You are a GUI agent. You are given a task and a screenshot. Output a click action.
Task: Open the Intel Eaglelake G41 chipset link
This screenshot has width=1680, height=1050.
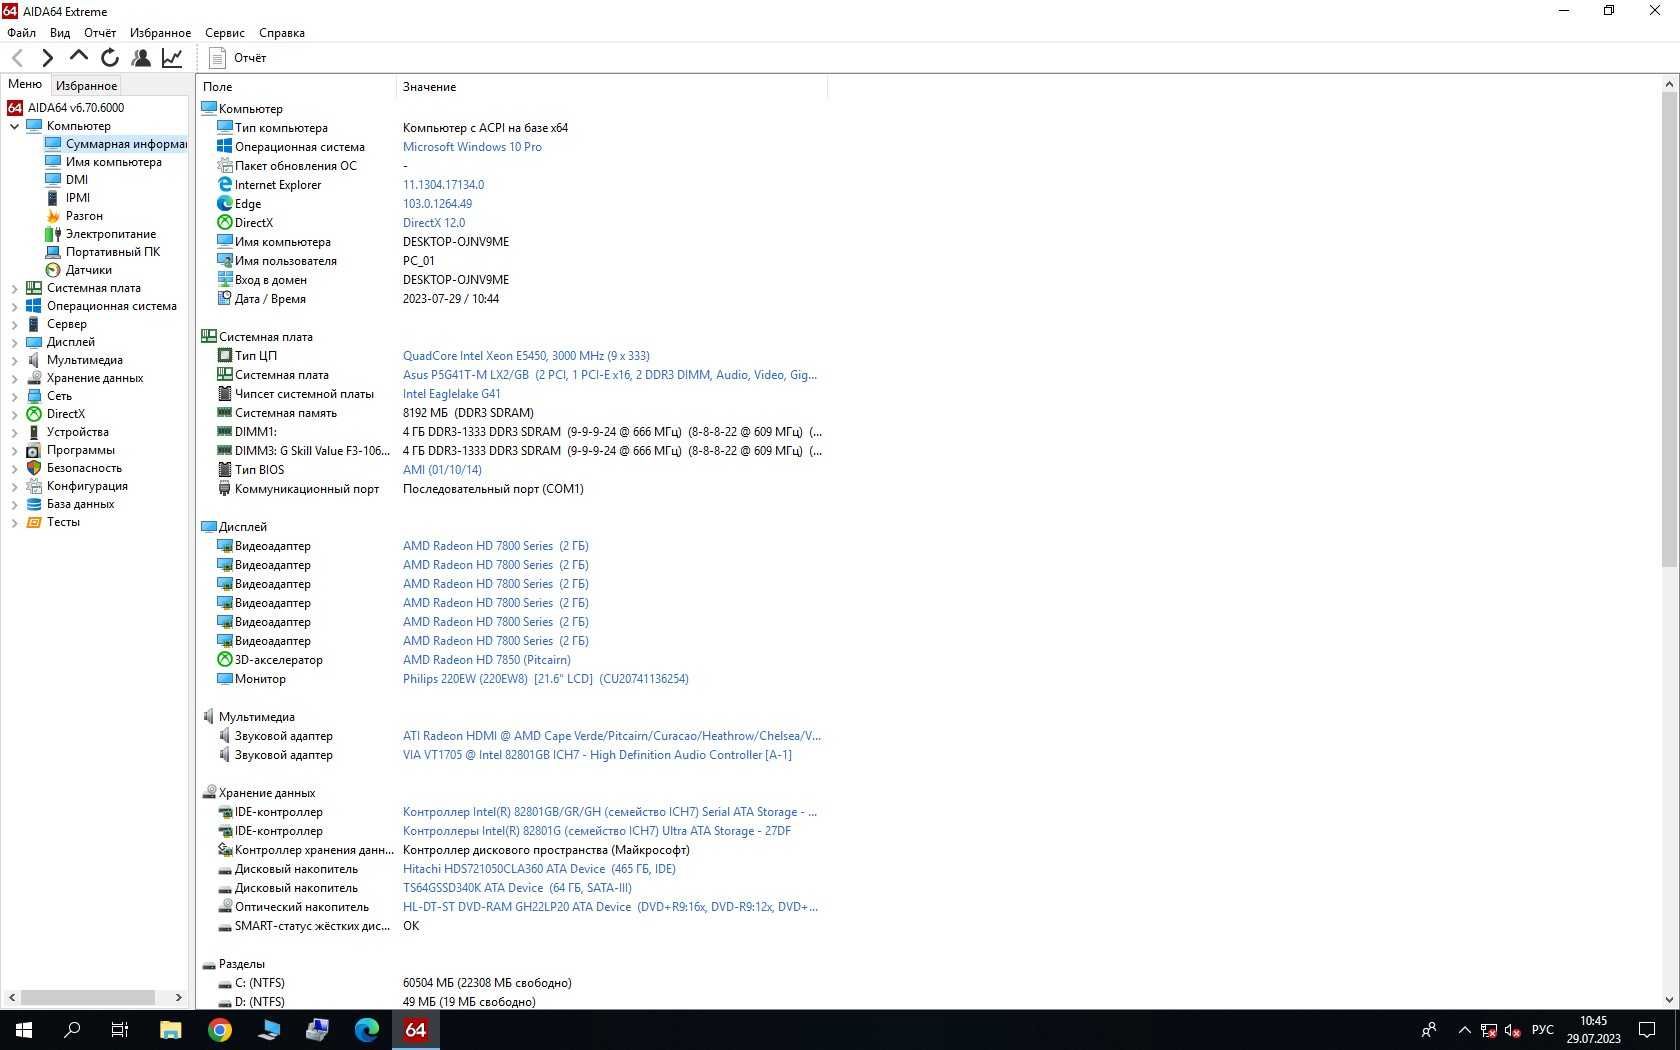coord(452,394)
